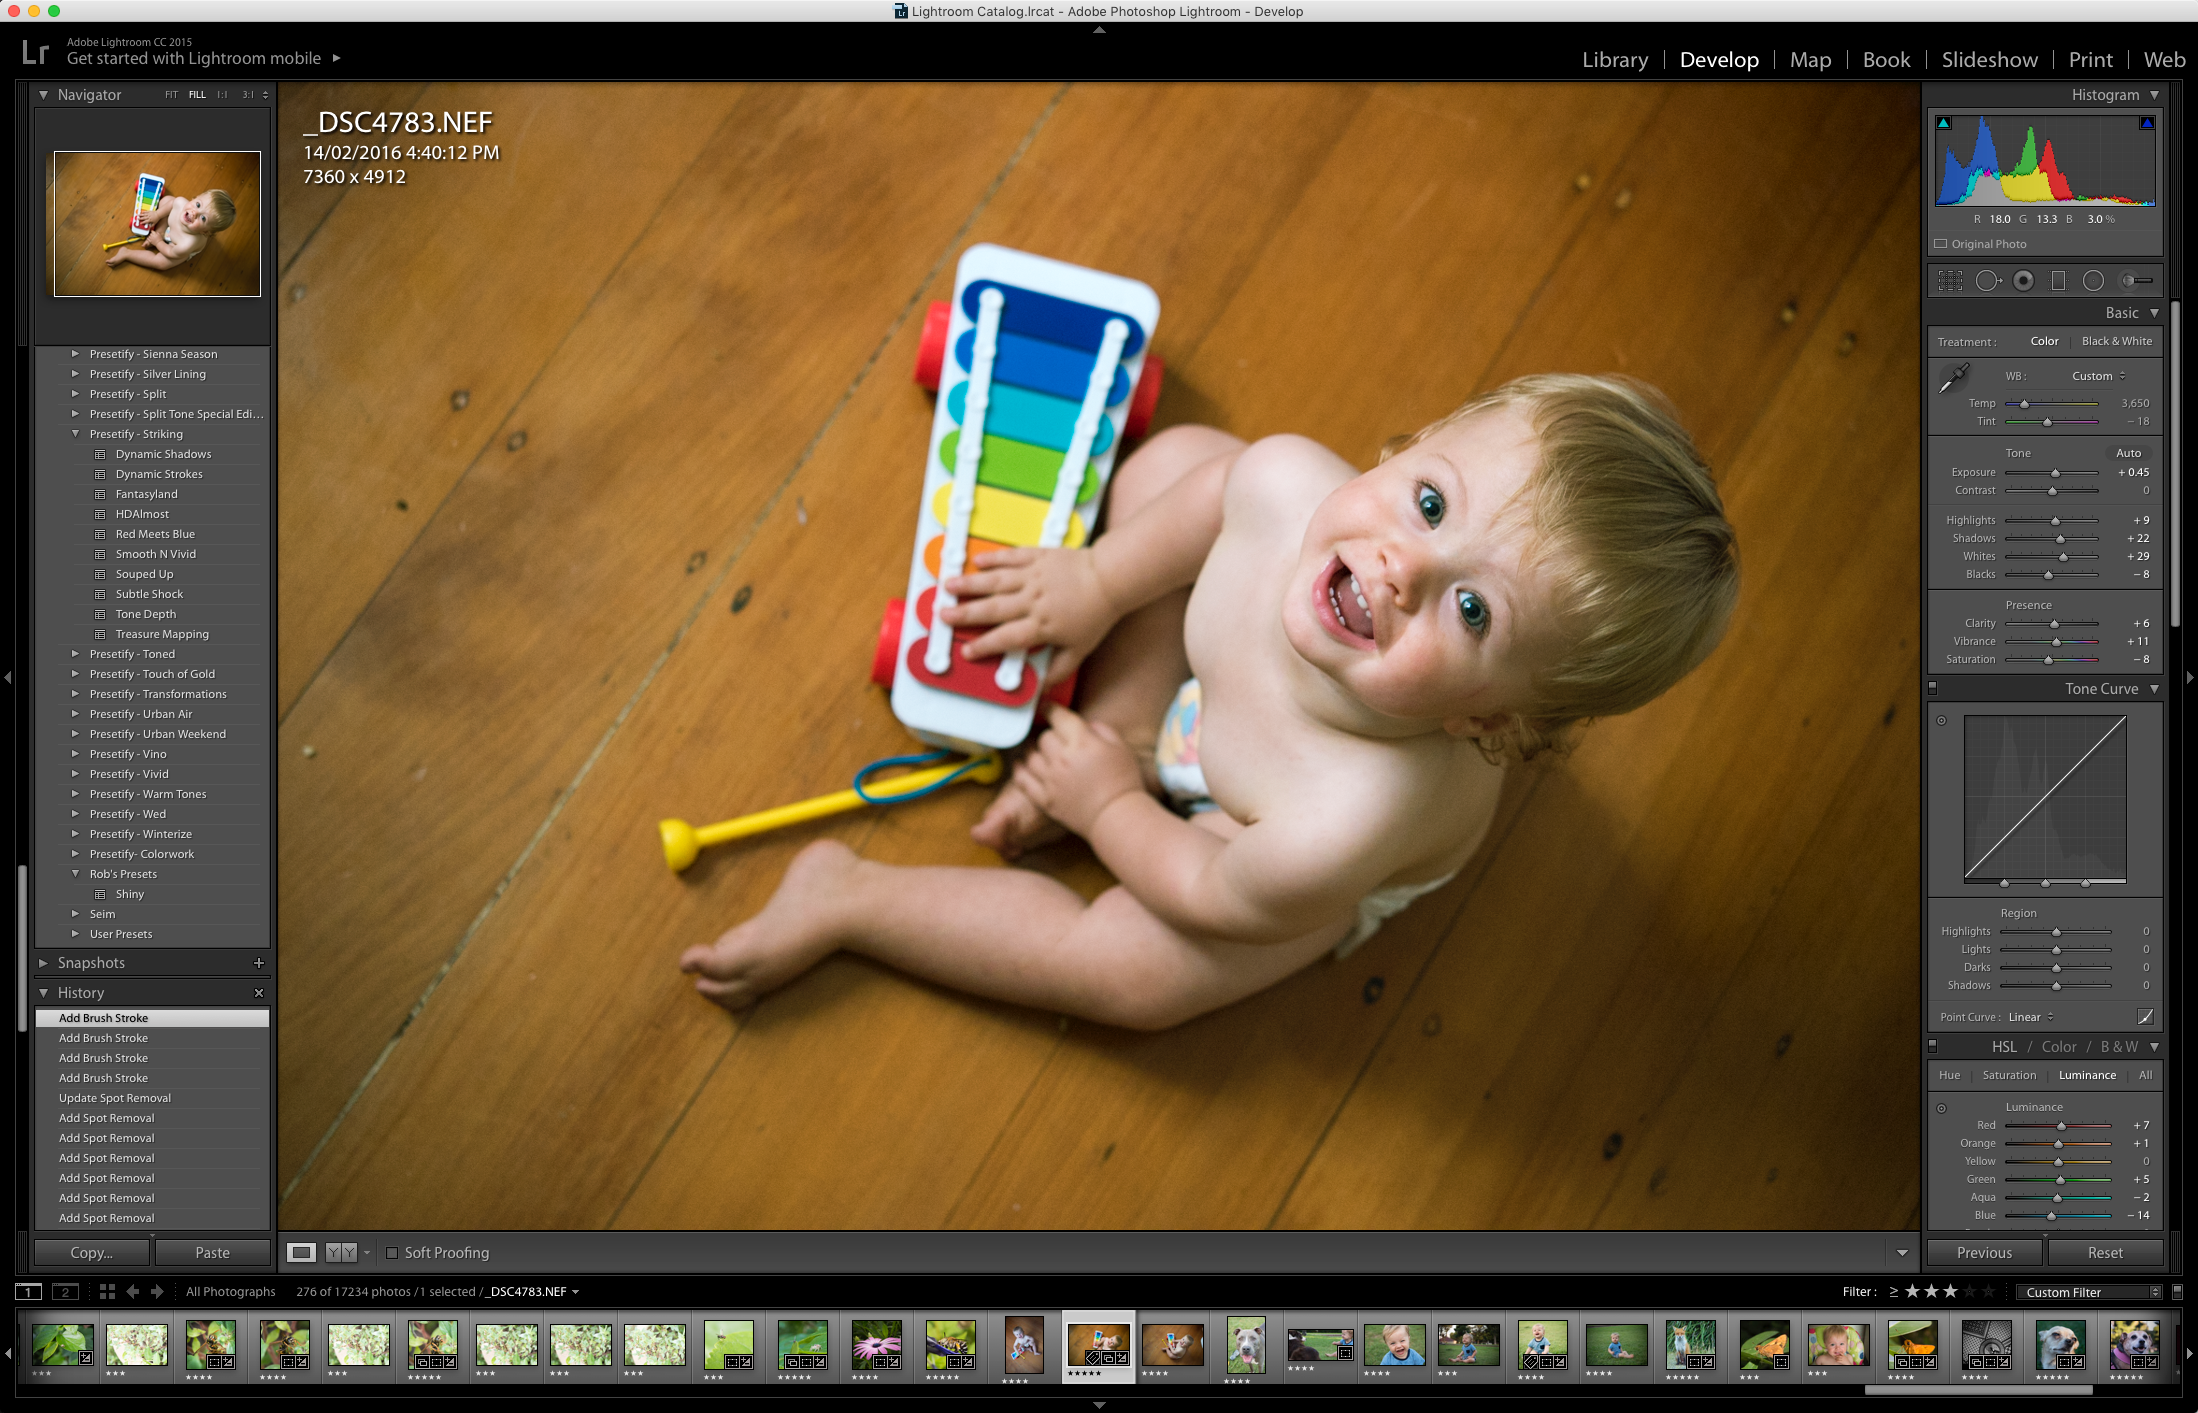Click the Reset button

tap(2100, 1253)
